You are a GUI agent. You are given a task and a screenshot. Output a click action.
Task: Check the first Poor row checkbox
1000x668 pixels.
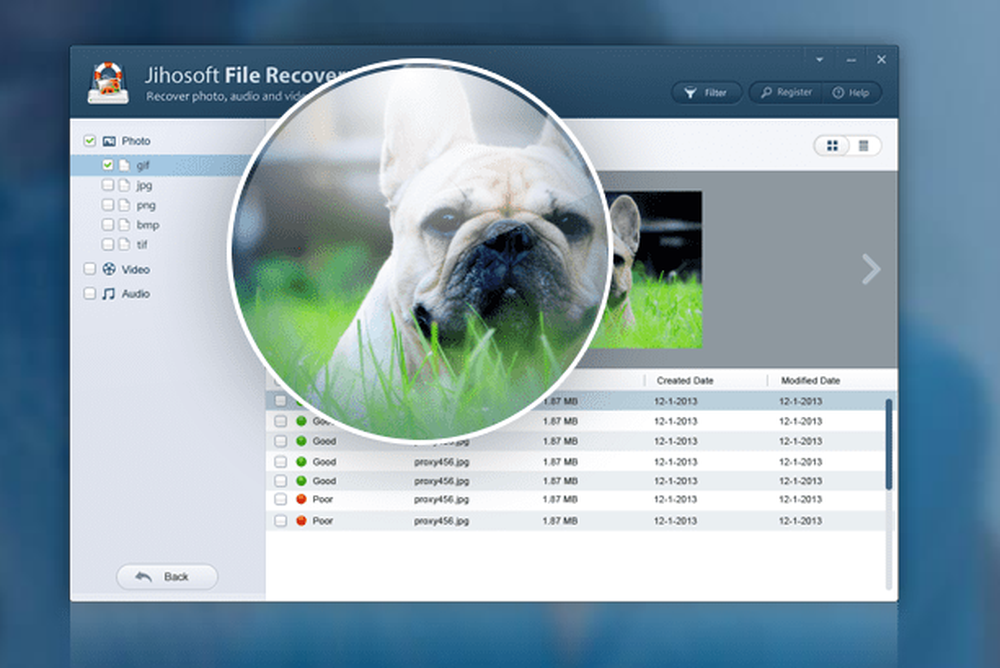(x=281, y=500)
